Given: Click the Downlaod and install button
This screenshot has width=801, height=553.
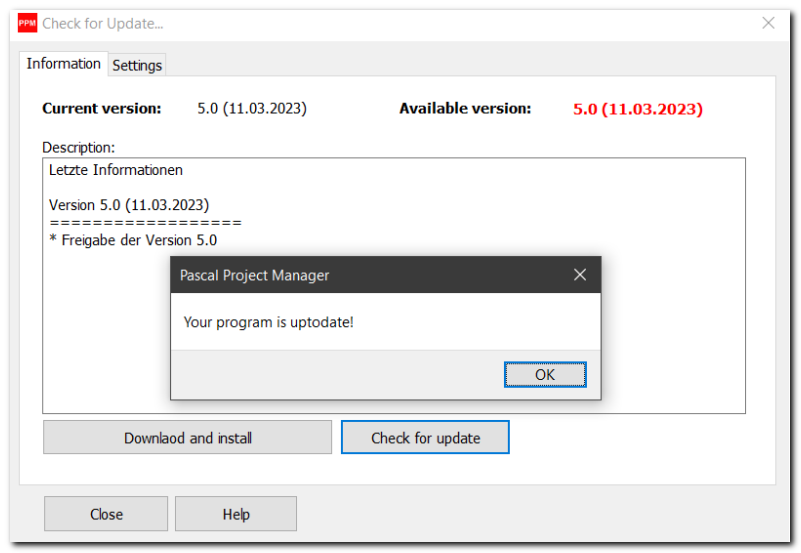Looking at the screenshot, I should (187, 438).
